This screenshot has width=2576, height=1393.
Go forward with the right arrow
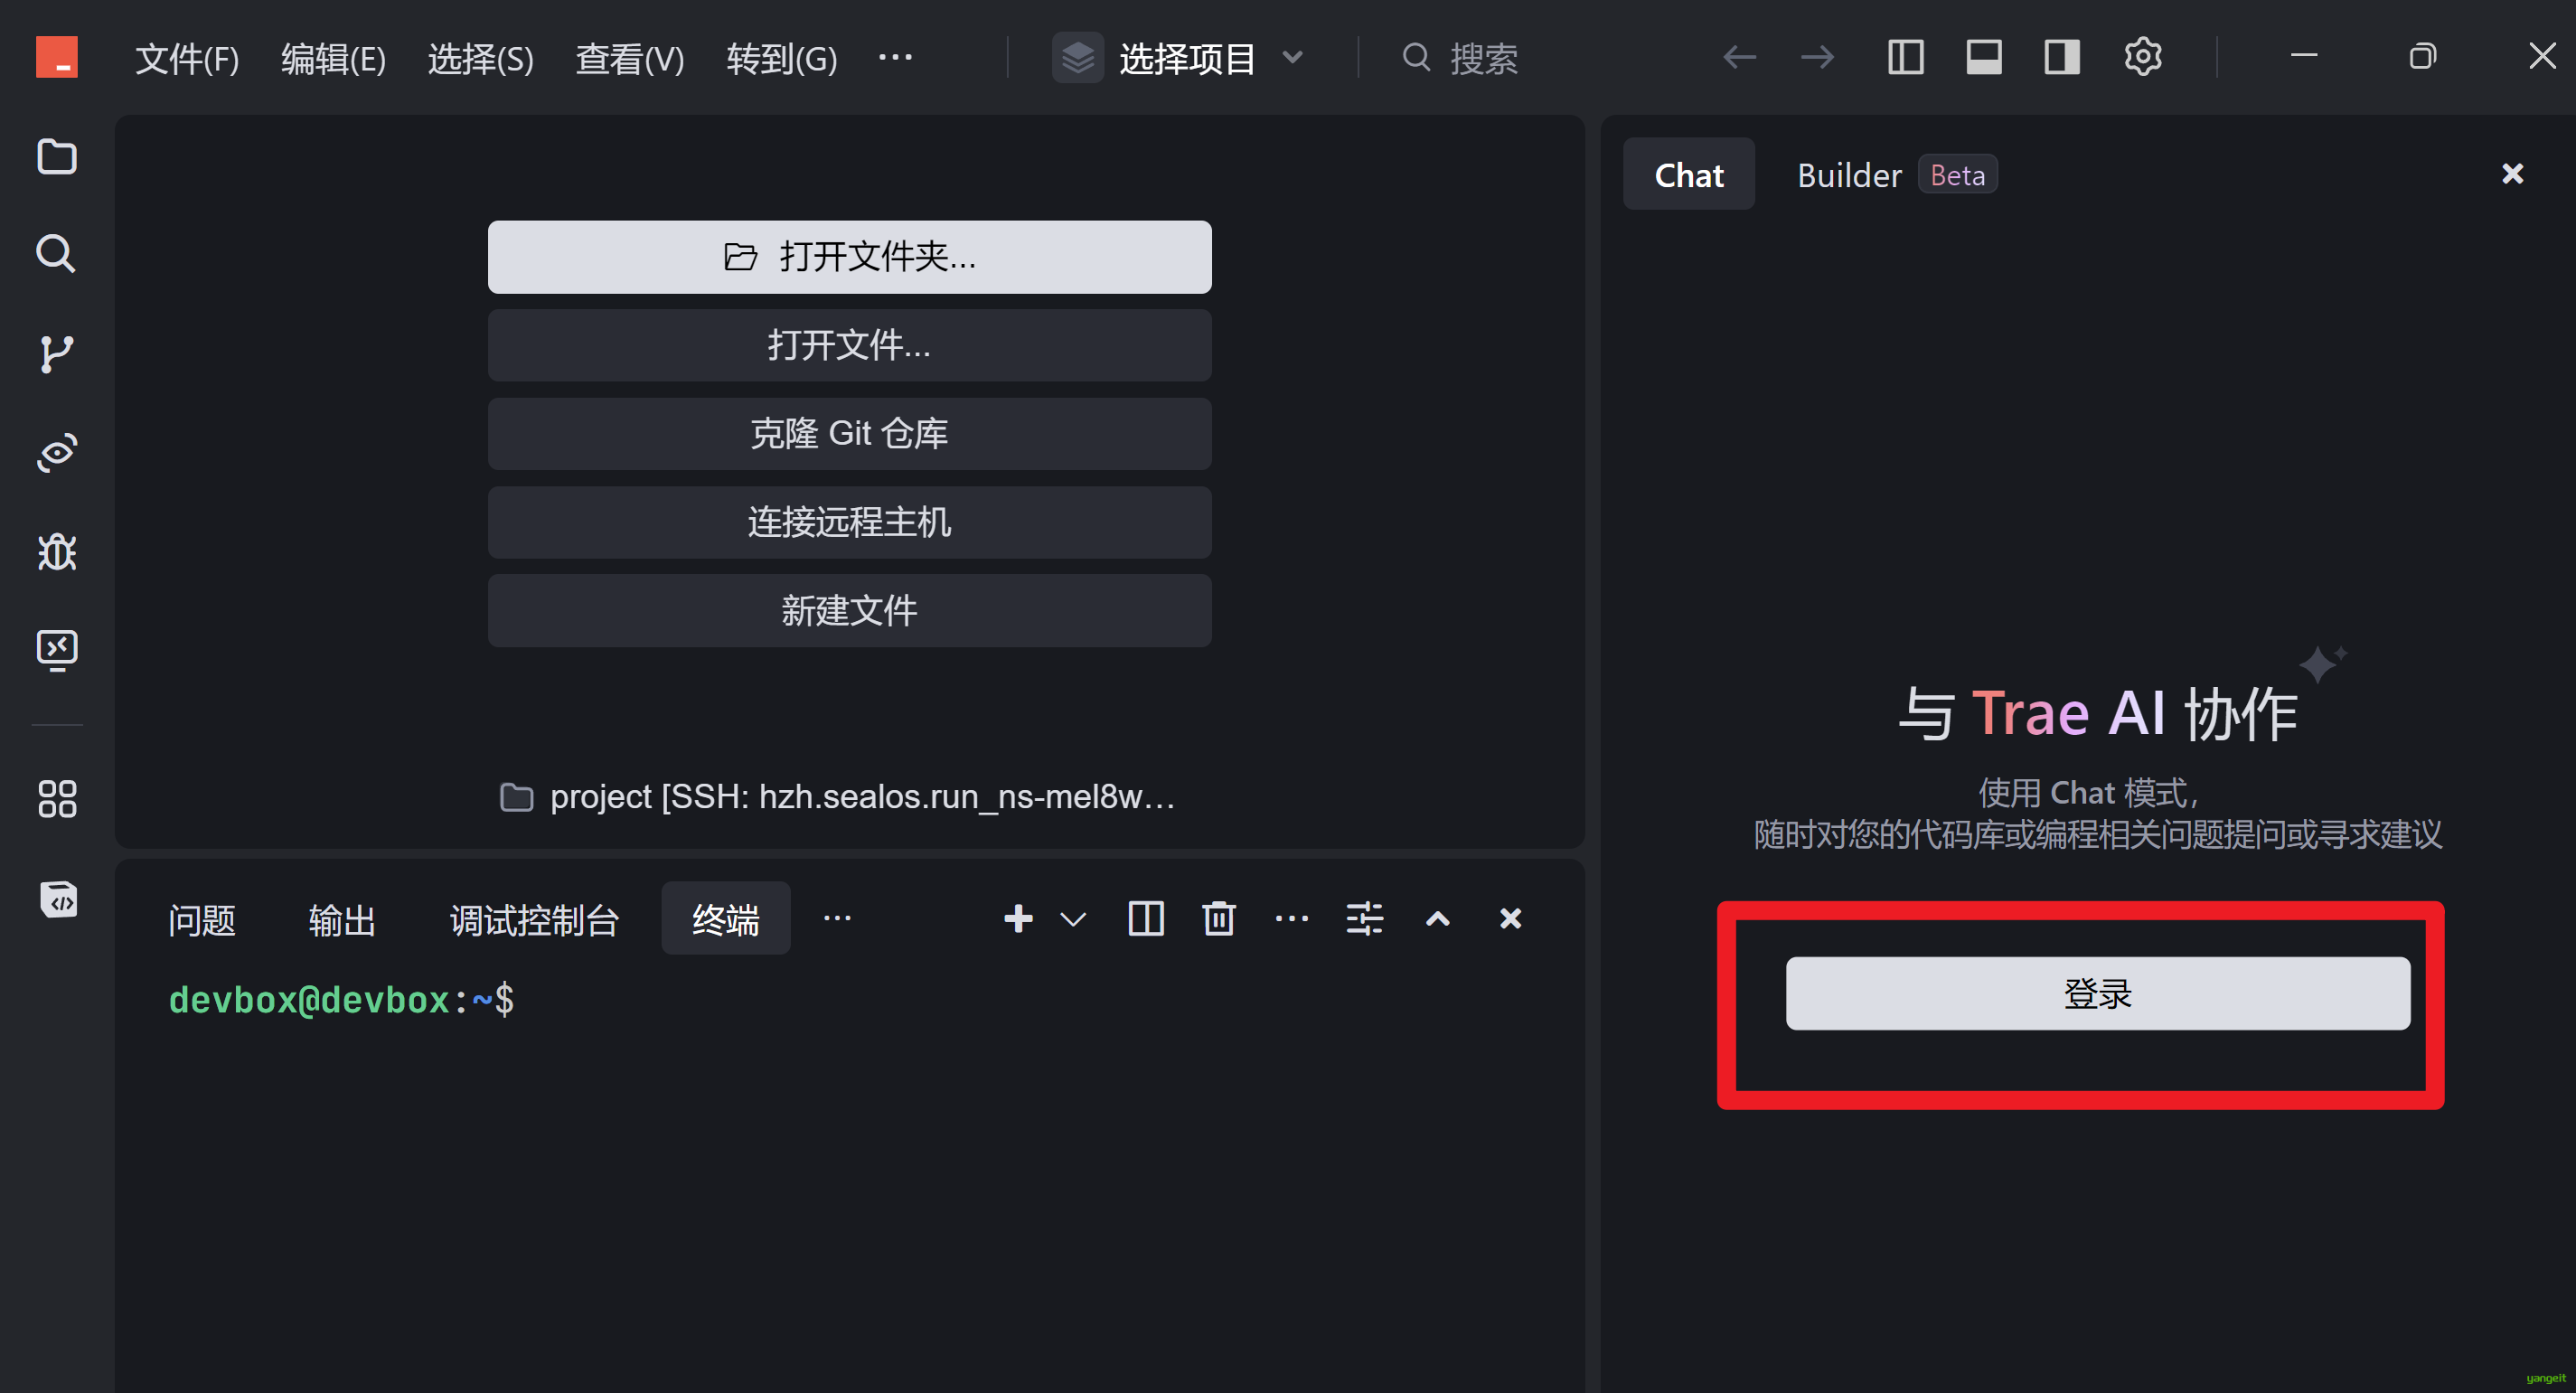(x=1817, y=57)
